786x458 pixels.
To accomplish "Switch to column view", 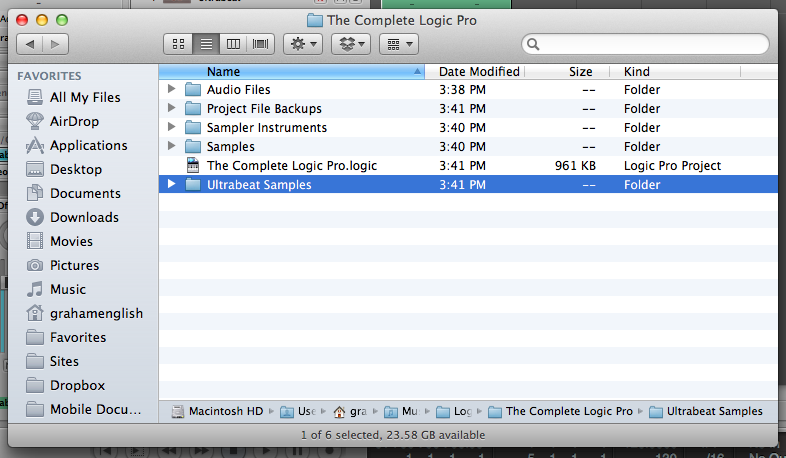I will [234, 44].
